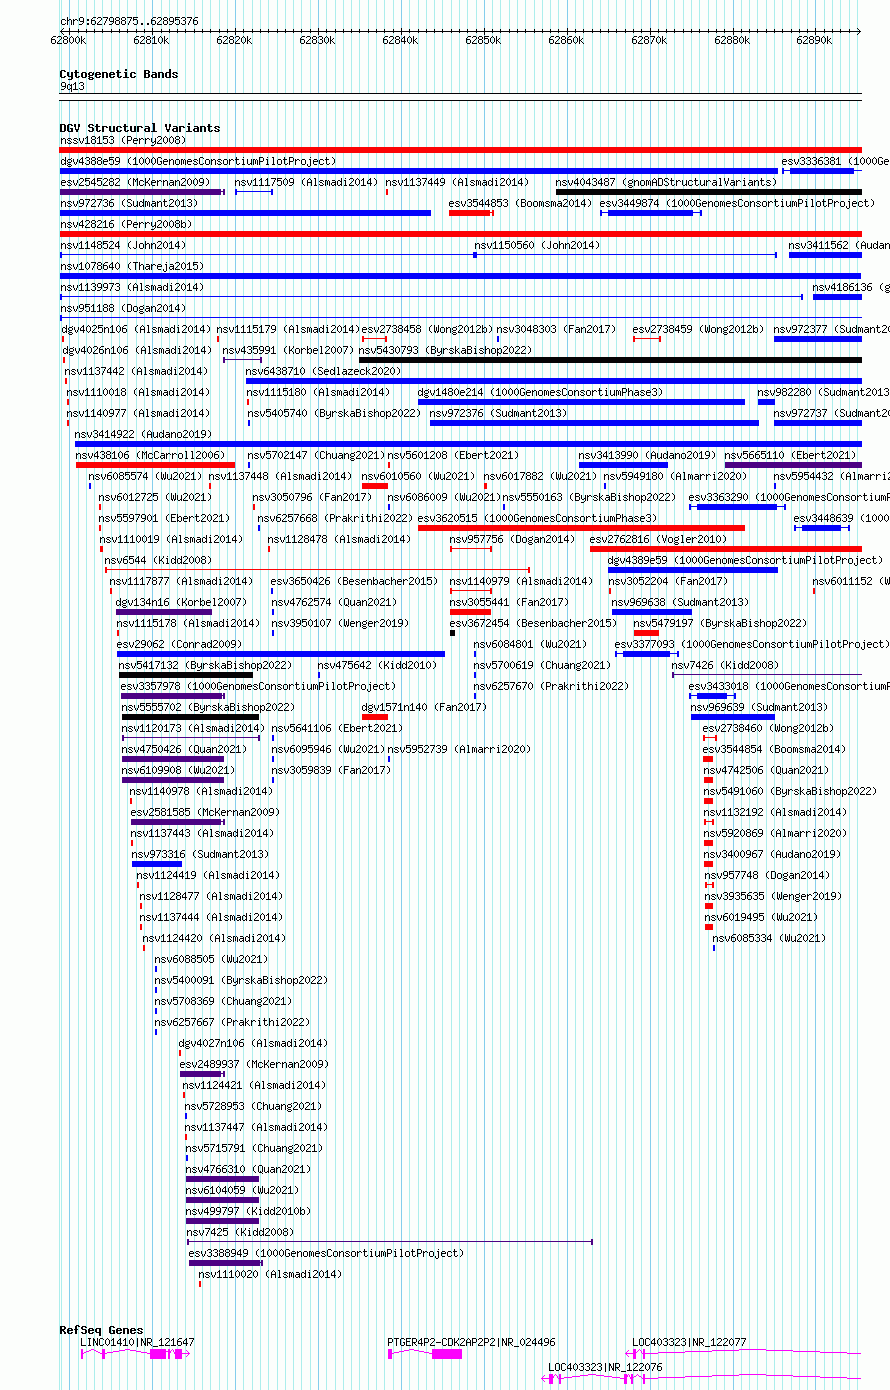Image resolution: width=890 pixels, height=1390 pixels.
Task: Open nsv3935635 (Wenger2019) label
Action: 775,896
